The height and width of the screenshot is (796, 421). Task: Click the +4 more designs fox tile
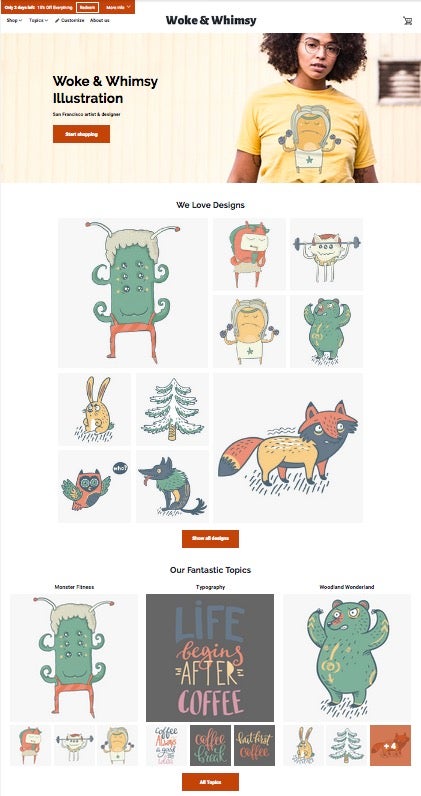390,745
